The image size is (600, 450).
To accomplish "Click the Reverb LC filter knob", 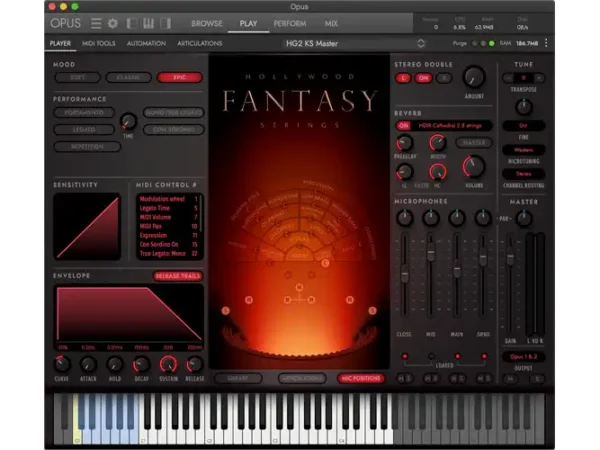I will pyautogui.click(x=404, y=172).
